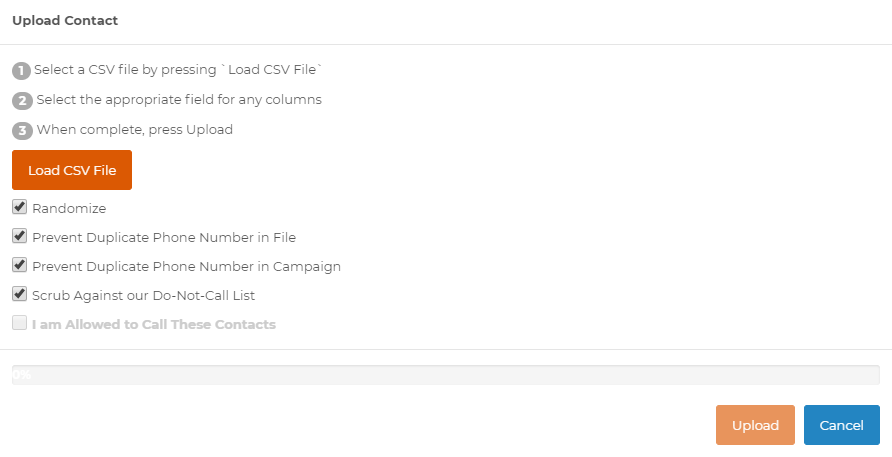This screenshot has width=892, height=457.
Task: Uncheck the Randomize checkbox
Action: point(19,207)
